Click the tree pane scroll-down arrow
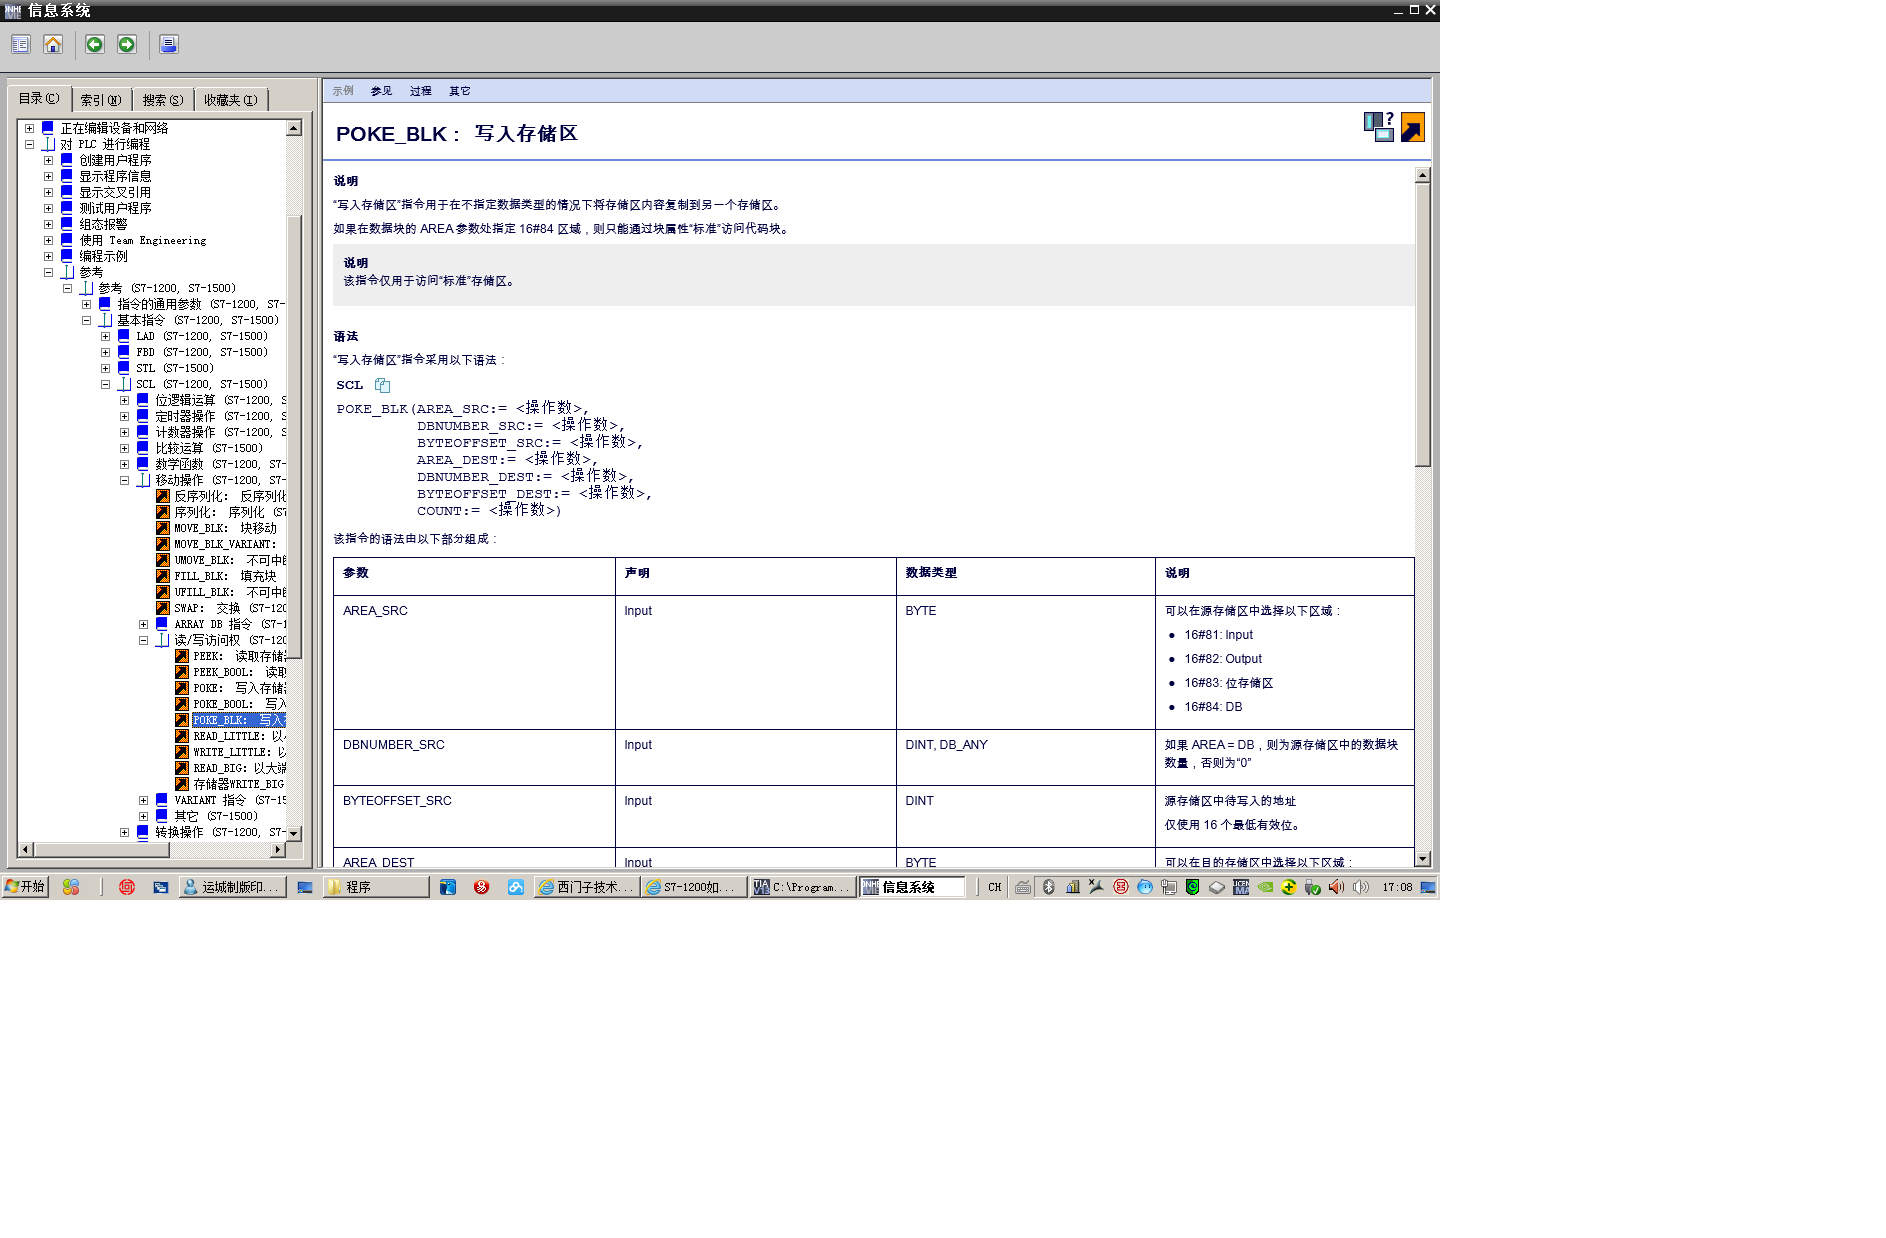Viewport: 1886px width, 1238px height. pos(294,833)
